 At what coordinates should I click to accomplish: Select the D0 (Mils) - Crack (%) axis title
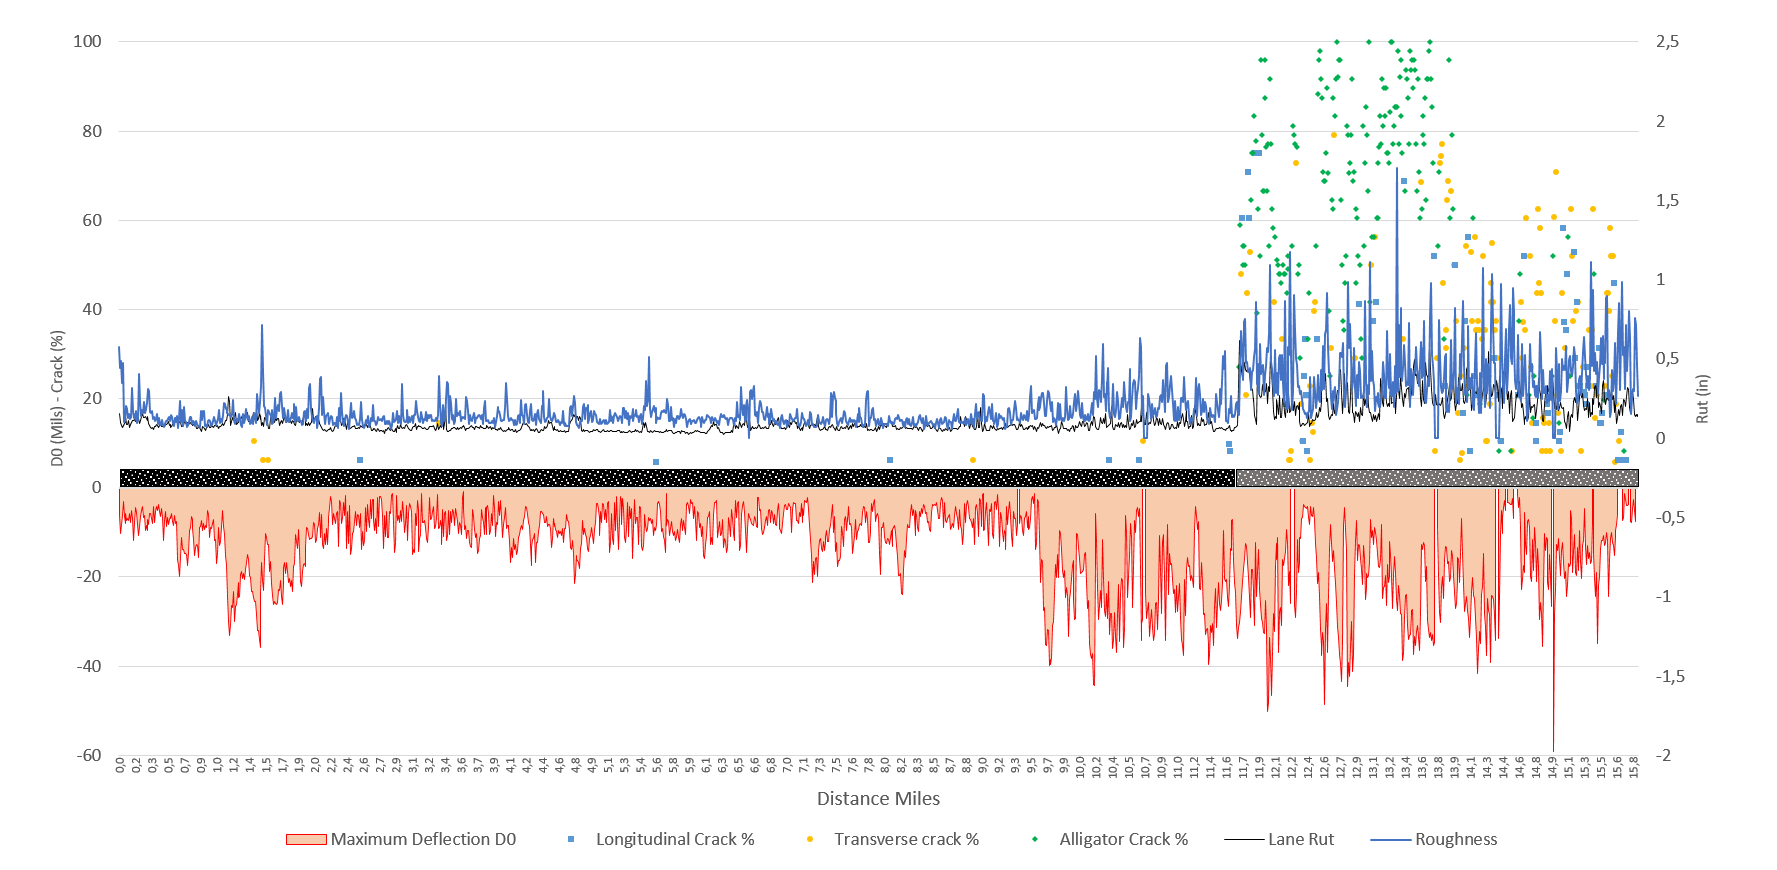click(58, 398)
